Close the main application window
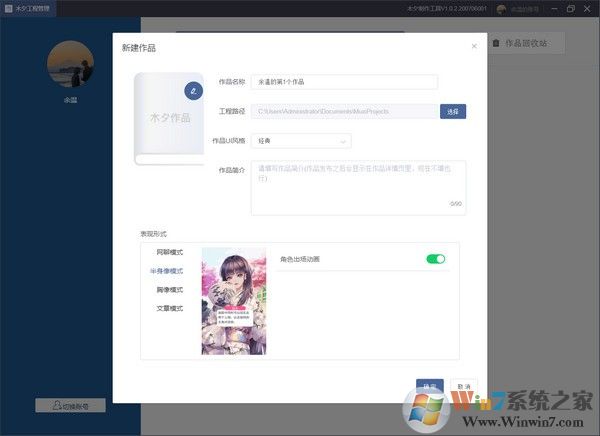This screenshot has width=600, height=436. 587,9
